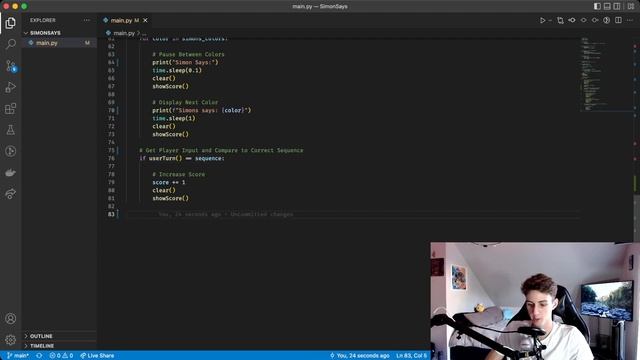This screenshot has width=640, height=360.
Task: Click Ln 83, Col 5 cursor position indicator
Action: pyautogui.click(x=411, y=356)
